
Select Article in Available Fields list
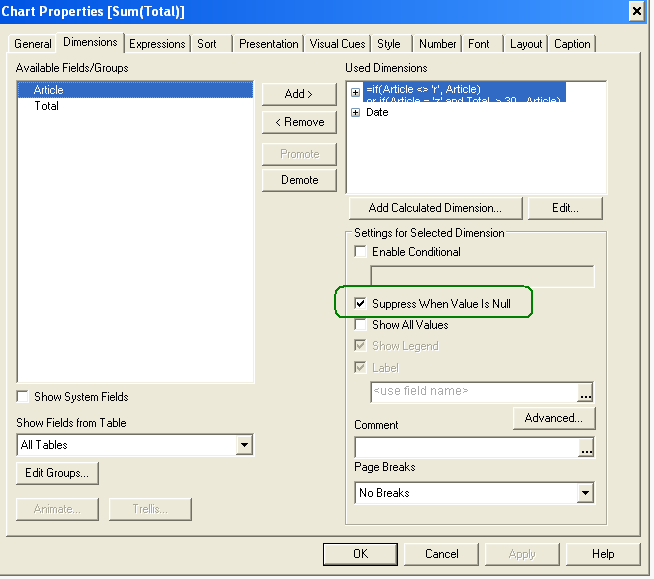[135, 90]
